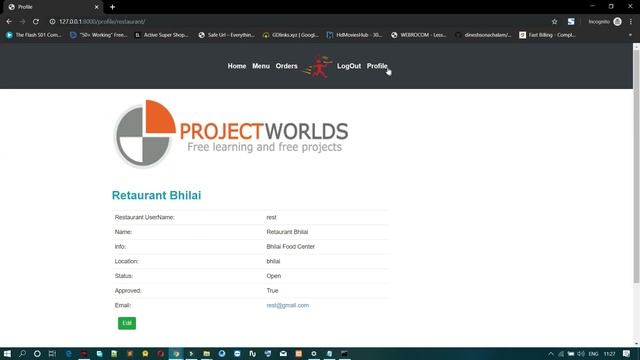Open the Fast Billing bookmark
Screen dimensions: 640x360
[547, 35]
